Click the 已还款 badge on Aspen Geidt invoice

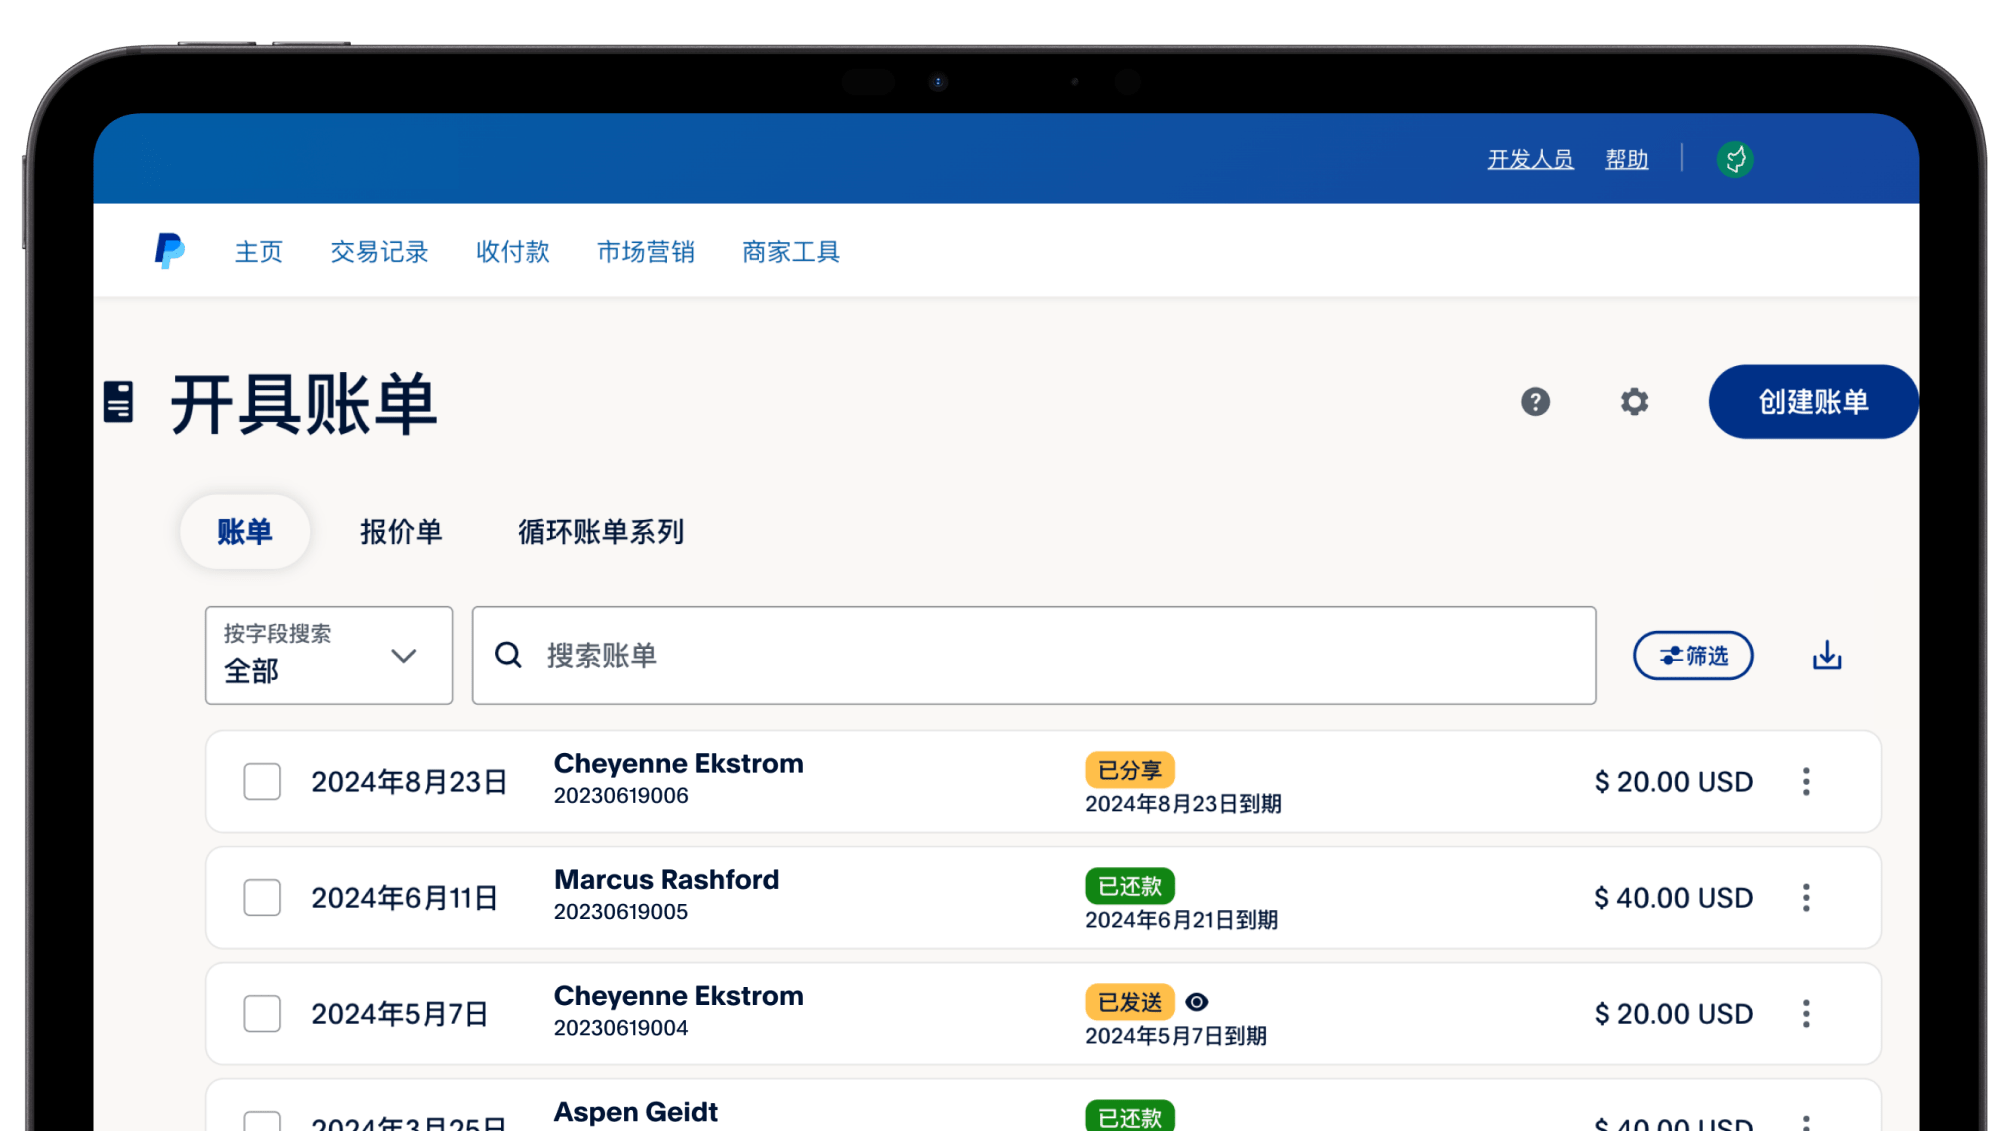(1130, 1116)
